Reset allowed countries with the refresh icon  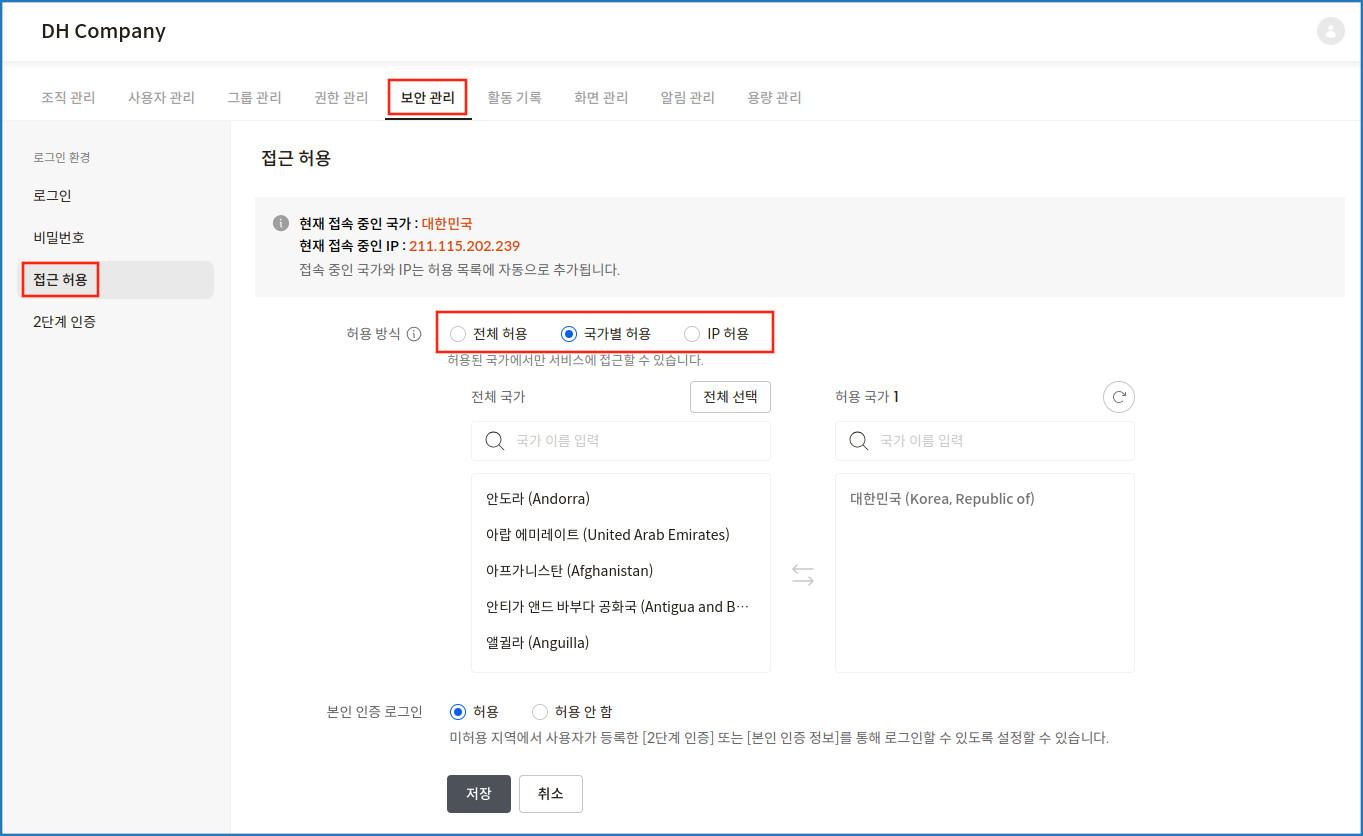tap(1119, 397)
